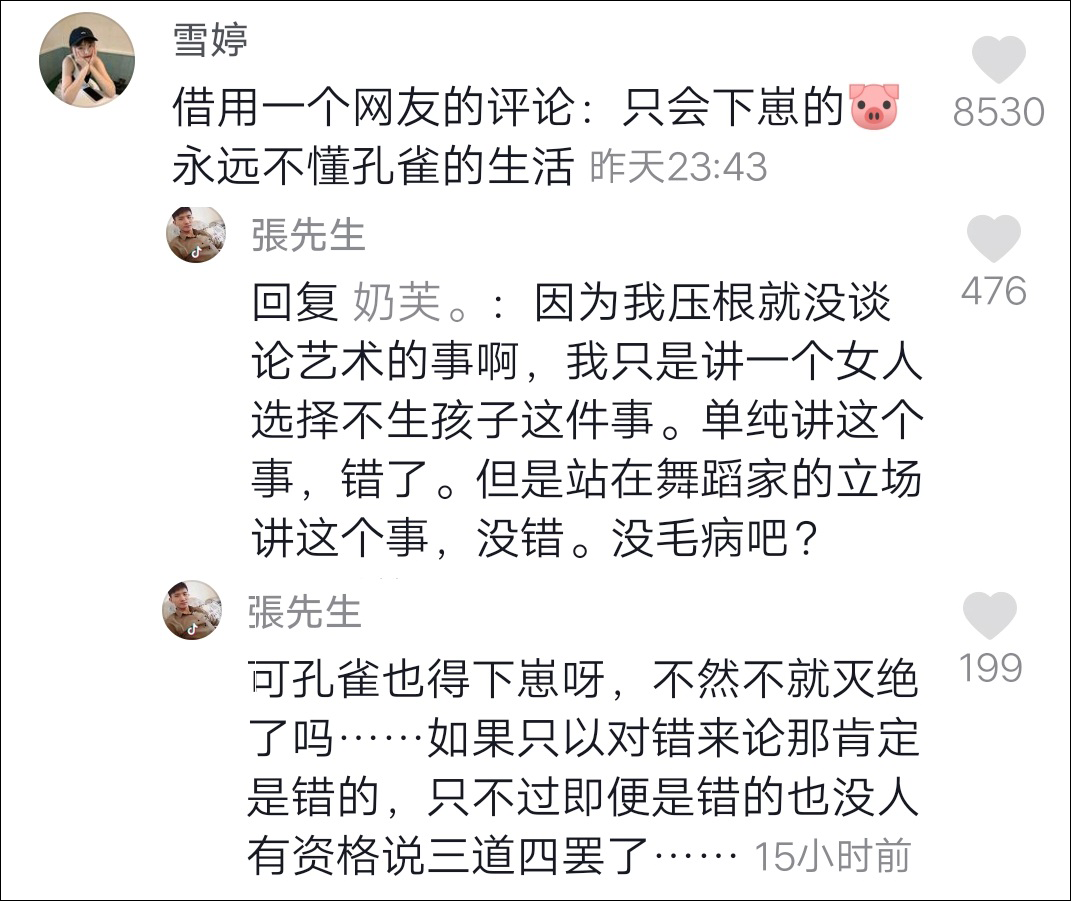Click the username 雪婷
Image resolution: width=1071 pixels, height=901 pixels.
pyautogui.click(x=210, y=41)
